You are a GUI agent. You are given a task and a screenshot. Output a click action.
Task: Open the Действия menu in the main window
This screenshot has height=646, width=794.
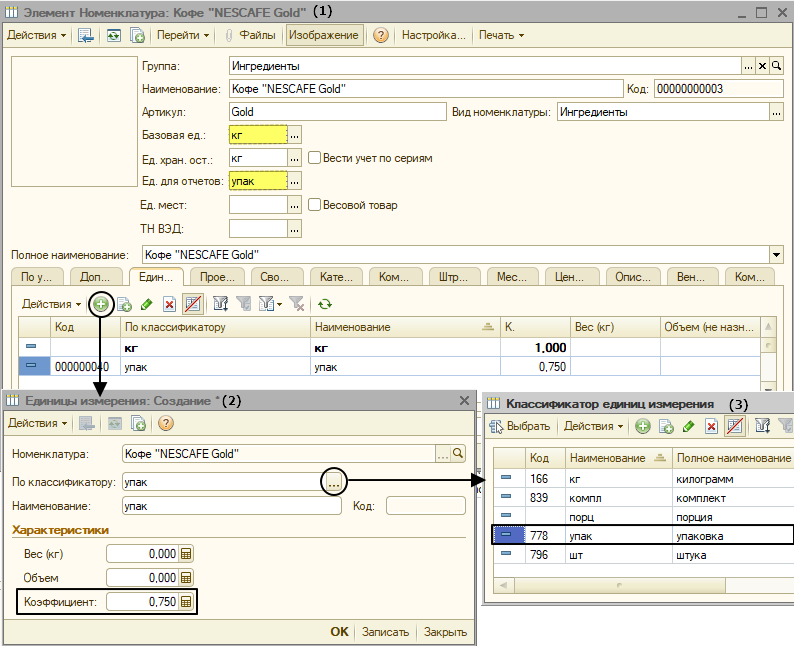pos(36,35)
